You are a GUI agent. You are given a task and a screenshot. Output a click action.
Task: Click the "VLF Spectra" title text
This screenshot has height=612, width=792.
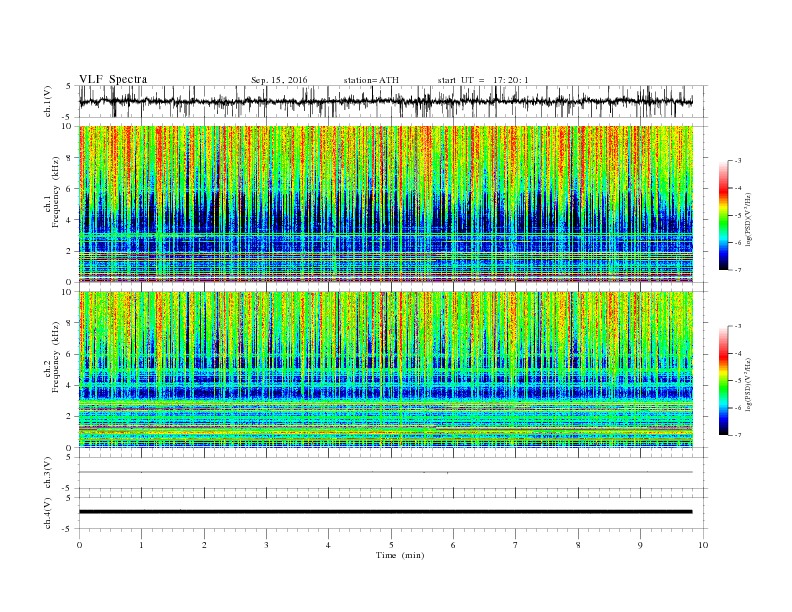[x=113, y=79]
